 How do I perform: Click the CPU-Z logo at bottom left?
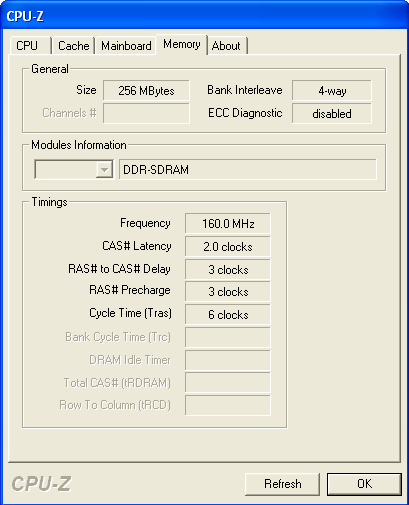41,483
